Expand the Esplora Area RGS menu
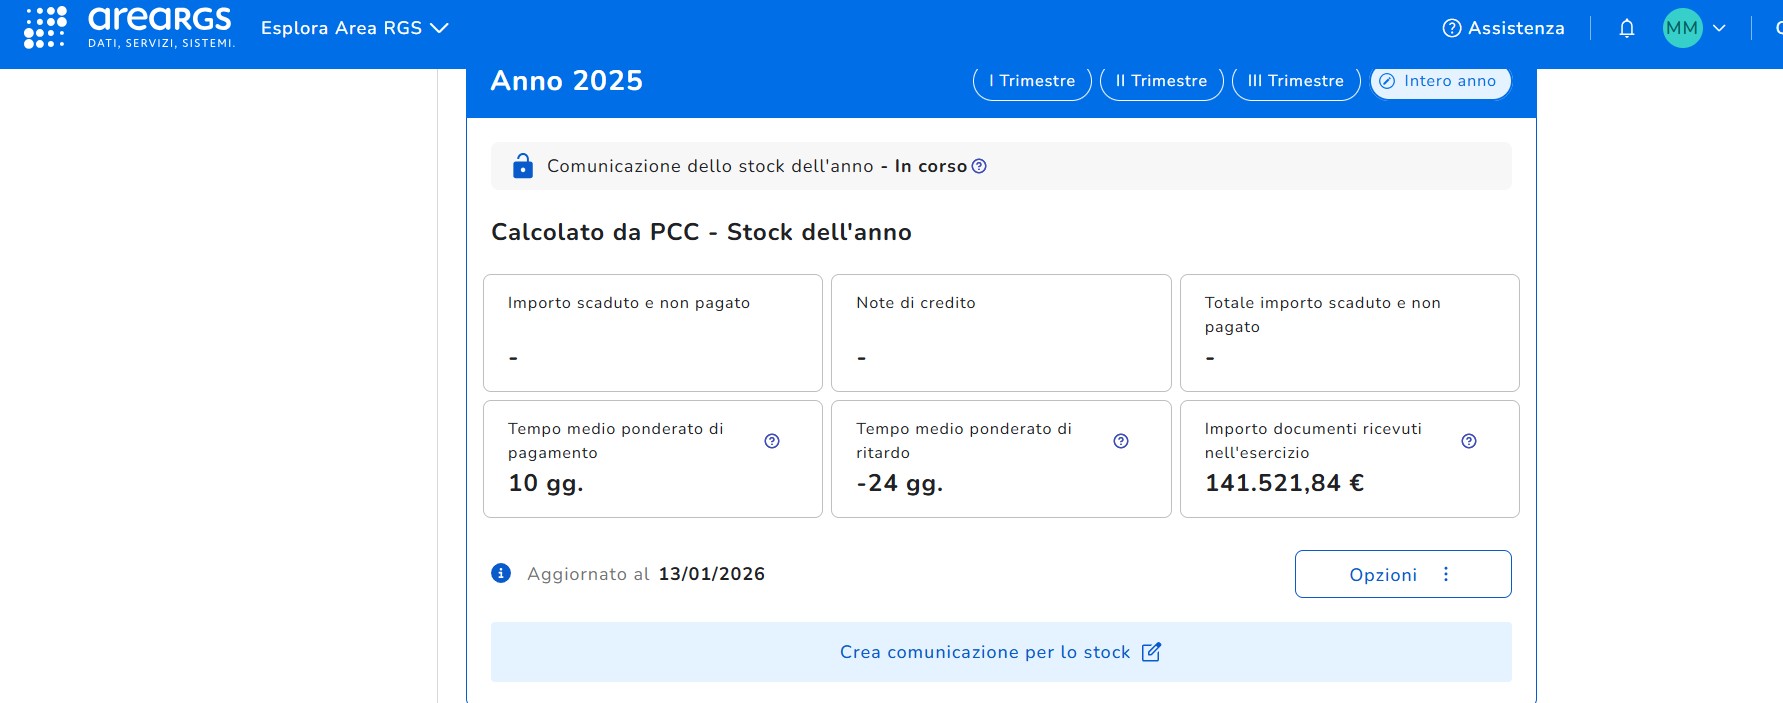Image resolution: width=1783 pixels, height=703 pixels. click(354, 28)
